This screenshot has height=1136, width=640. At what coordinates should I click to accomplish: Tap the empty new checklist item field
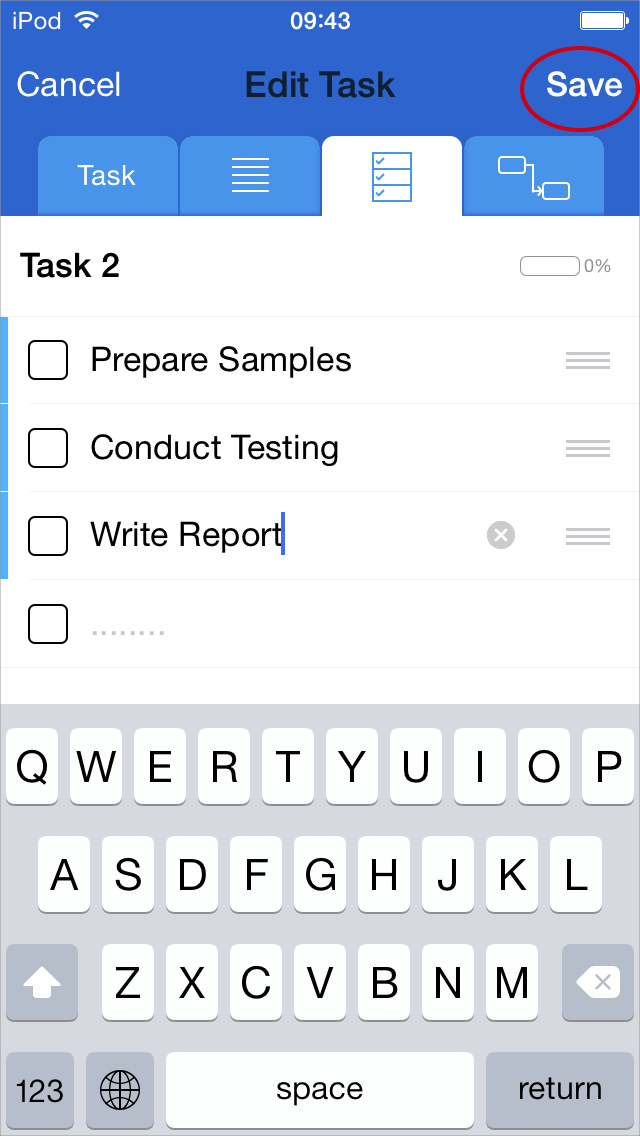point(300,626)
